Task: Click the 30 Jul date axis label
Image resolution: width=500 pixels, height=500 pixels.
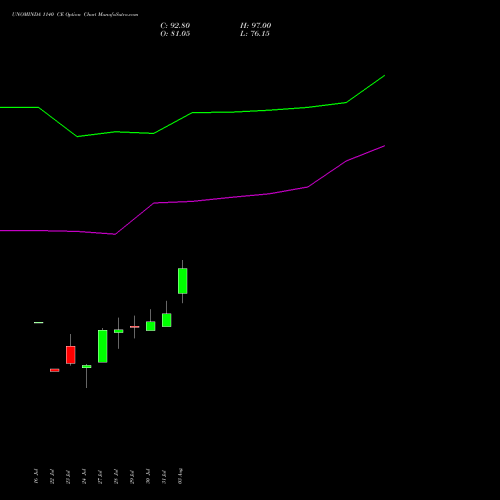Action: [x=148, y=477]
